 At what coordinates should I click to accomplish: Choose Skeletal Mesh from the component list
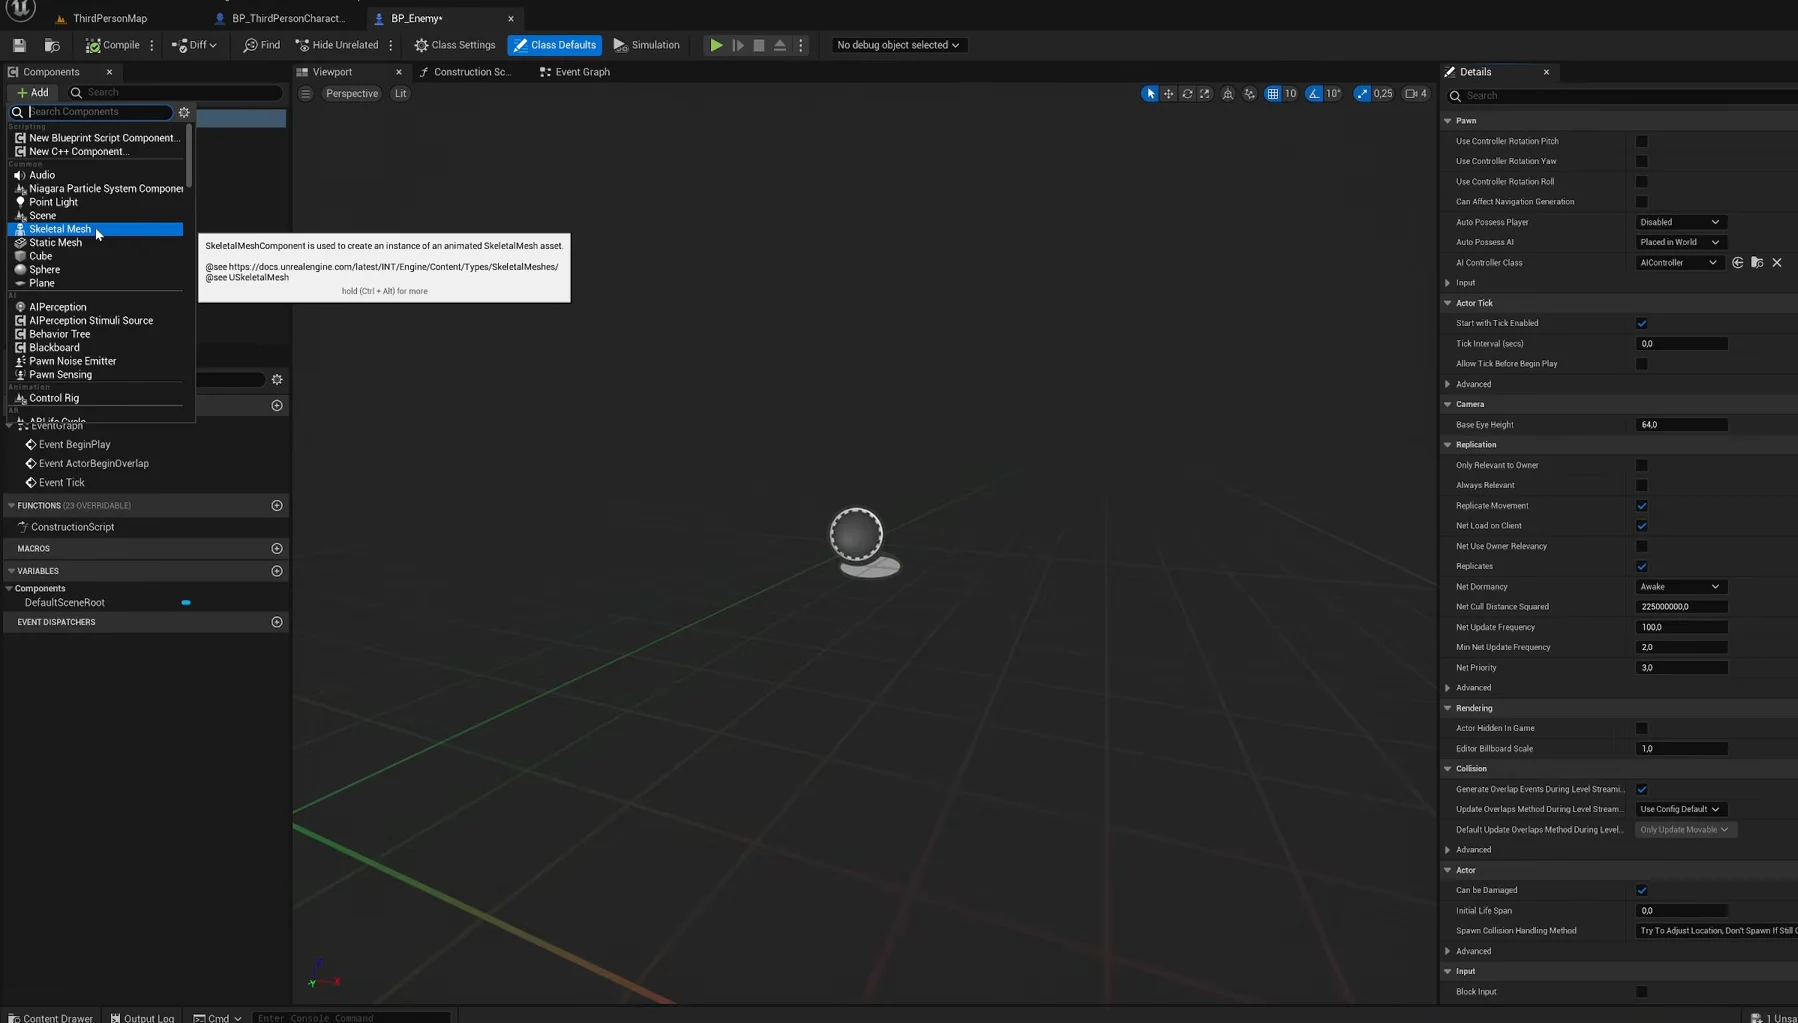95,229
